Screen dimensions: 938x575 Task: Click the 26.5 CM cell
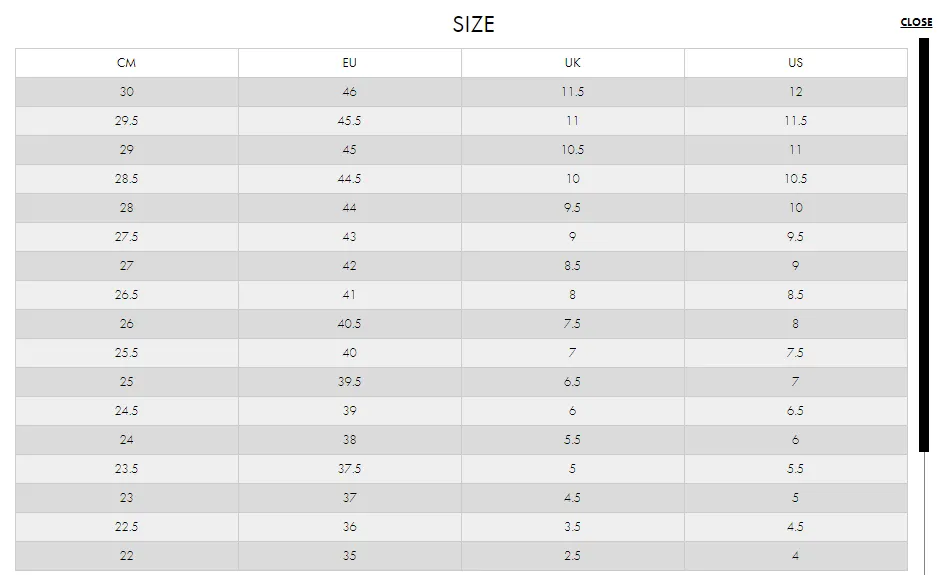click(x=126, y=295)
